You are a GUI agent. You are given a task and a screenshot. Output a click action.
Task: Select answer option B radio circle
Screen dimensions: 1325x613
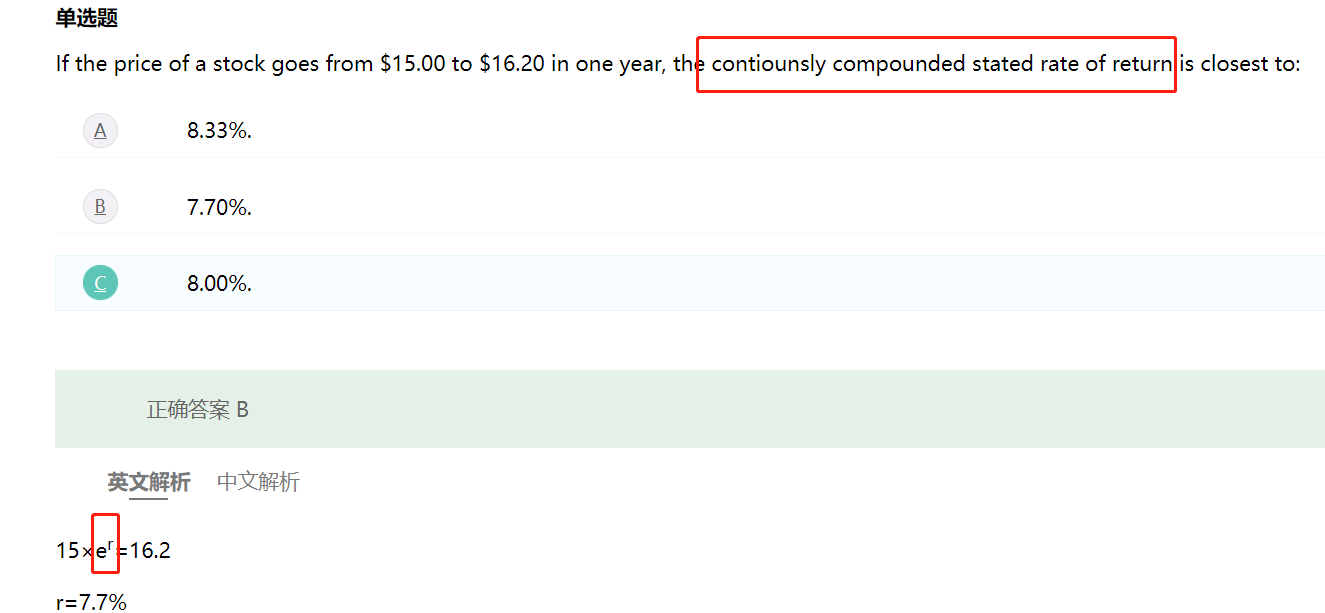coord(100,207)
